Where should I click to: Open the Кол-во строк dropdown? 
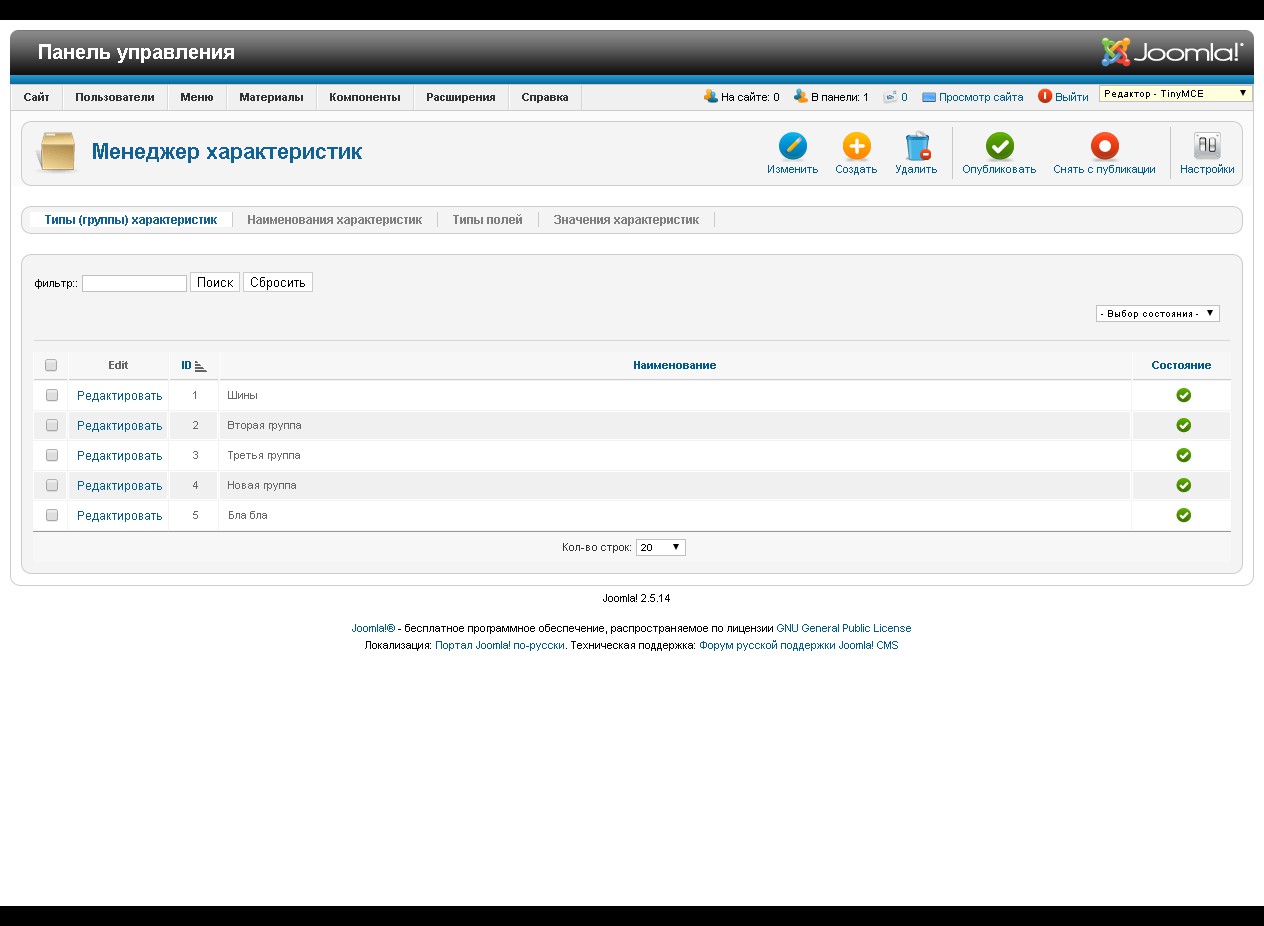click(x=661, y=547)
